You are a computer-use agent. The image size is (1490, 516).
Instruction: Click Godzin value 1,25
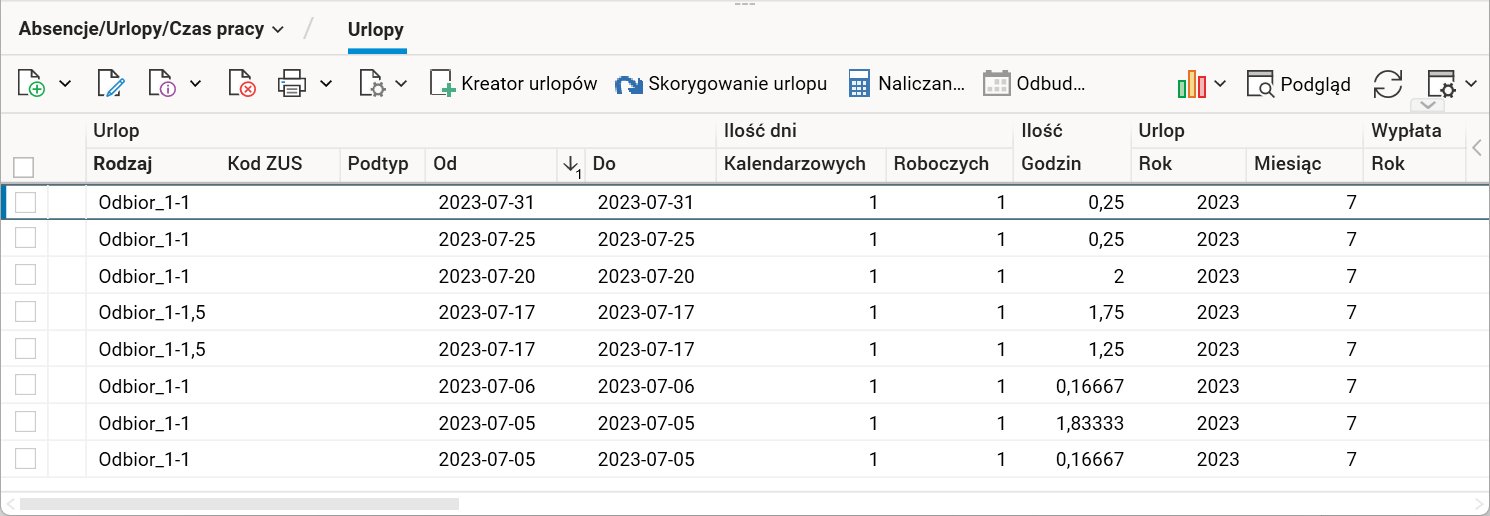(x=1106, y=350)
